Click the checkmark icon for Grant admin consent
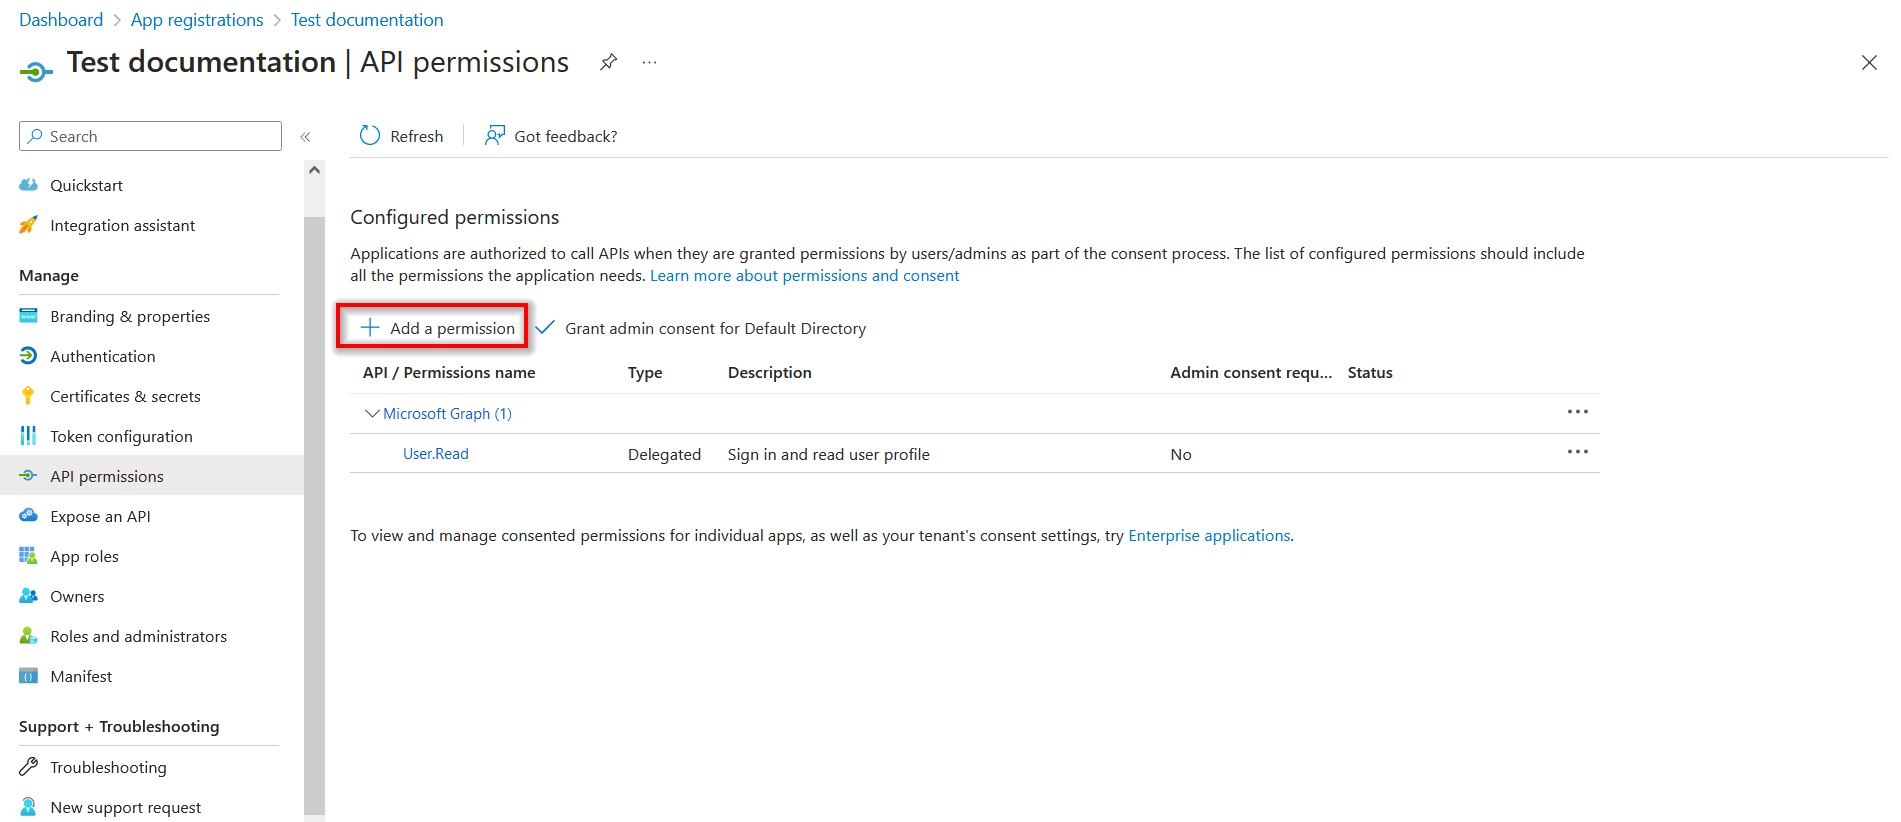 [x=545, y=327]
